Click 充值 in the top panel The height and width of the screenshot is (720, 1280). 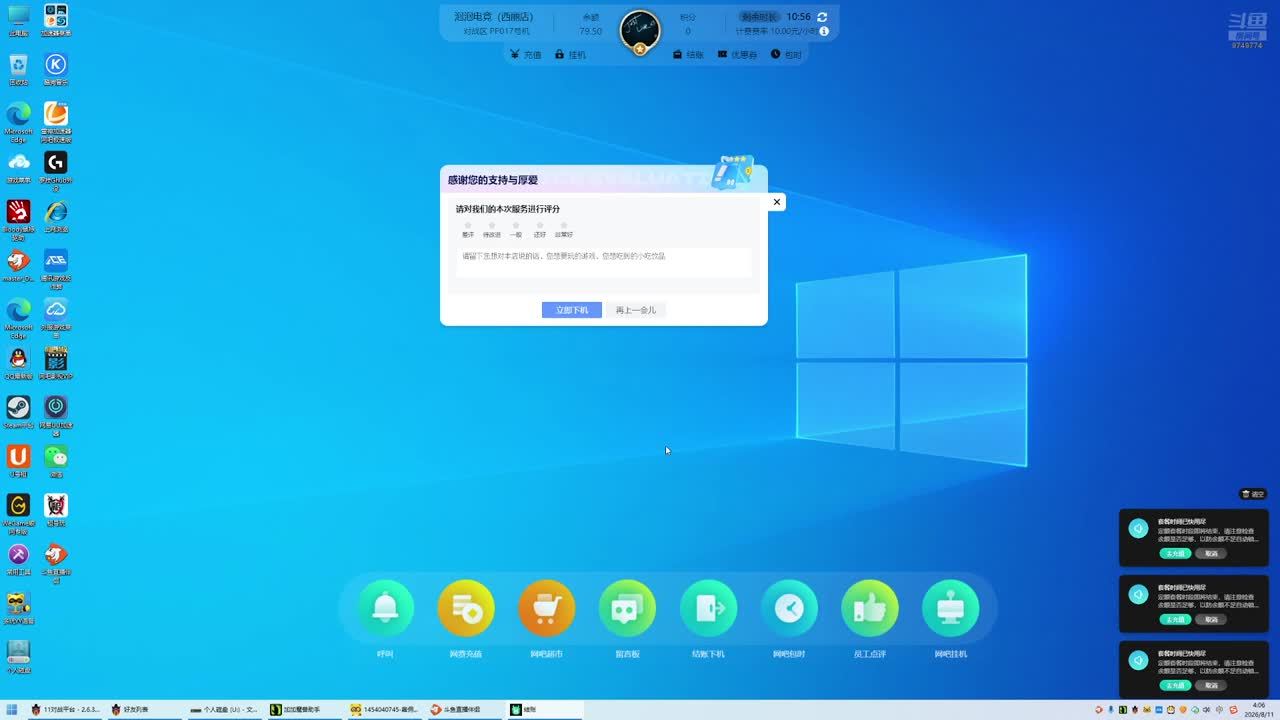pyautogui.click(x=526, y=55)
